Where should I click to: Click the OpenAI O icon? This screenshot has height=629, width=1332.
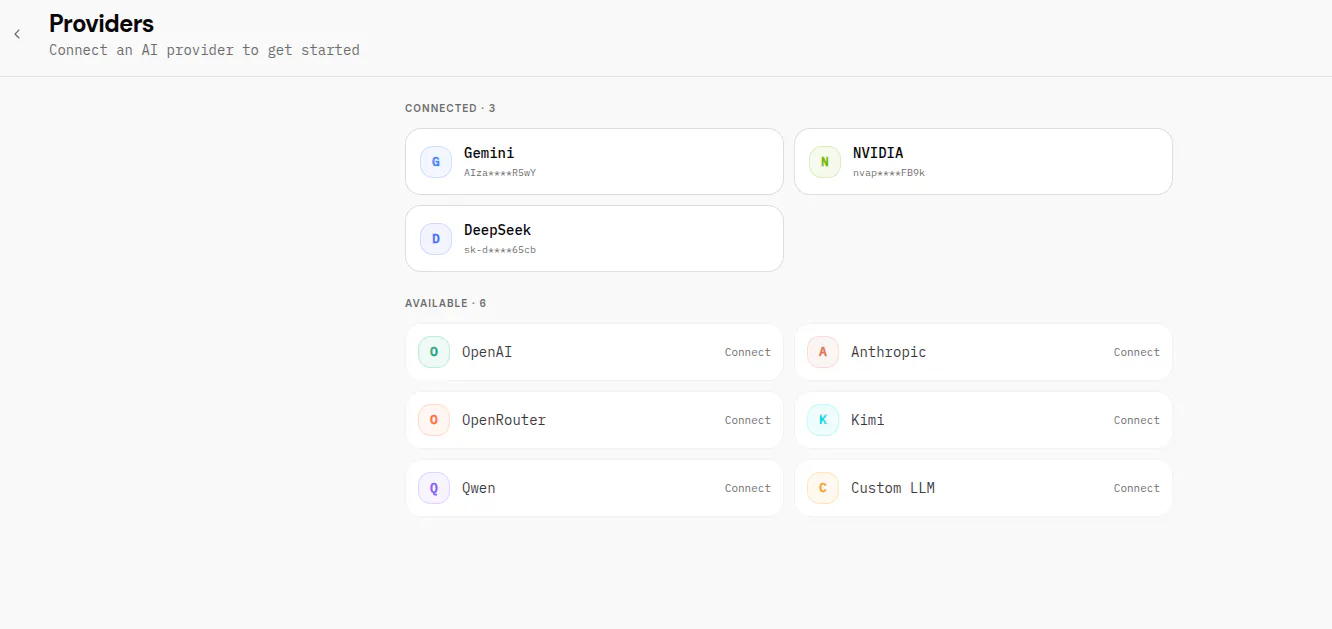coord(434,352)
